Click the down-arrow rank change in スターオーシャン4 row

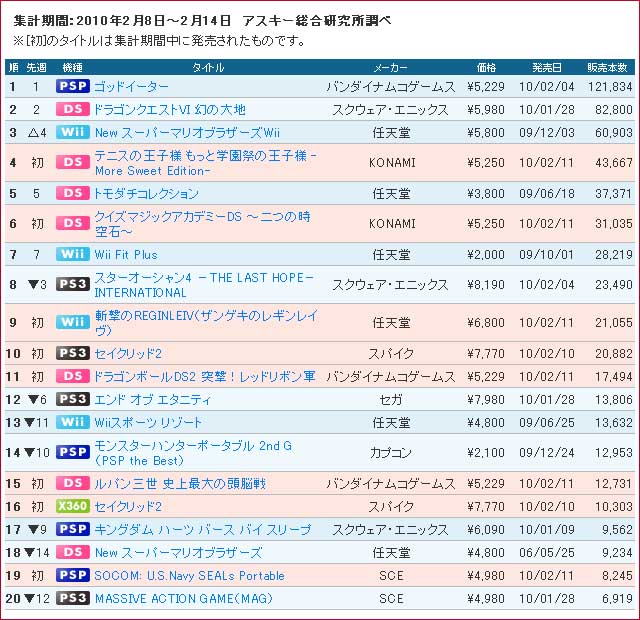pos(33,284)
